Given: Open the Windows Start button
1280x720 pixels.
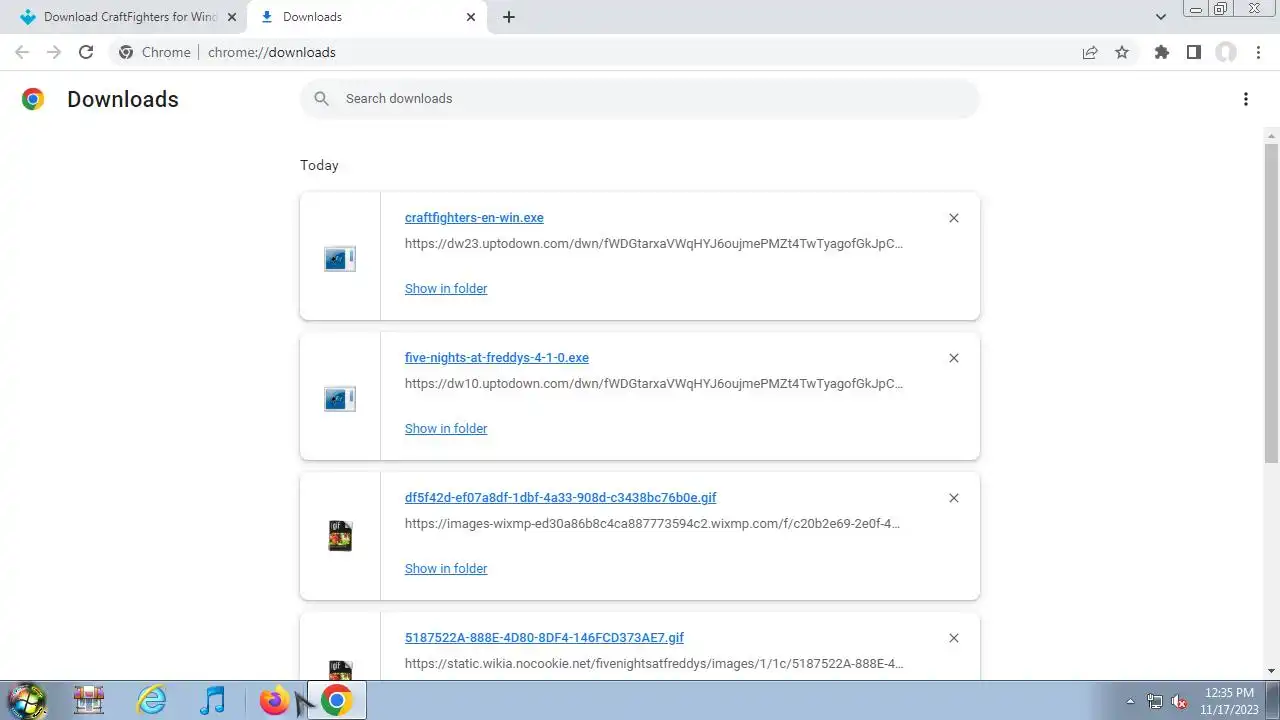Looking at the screenshot, I should [26, 700].
